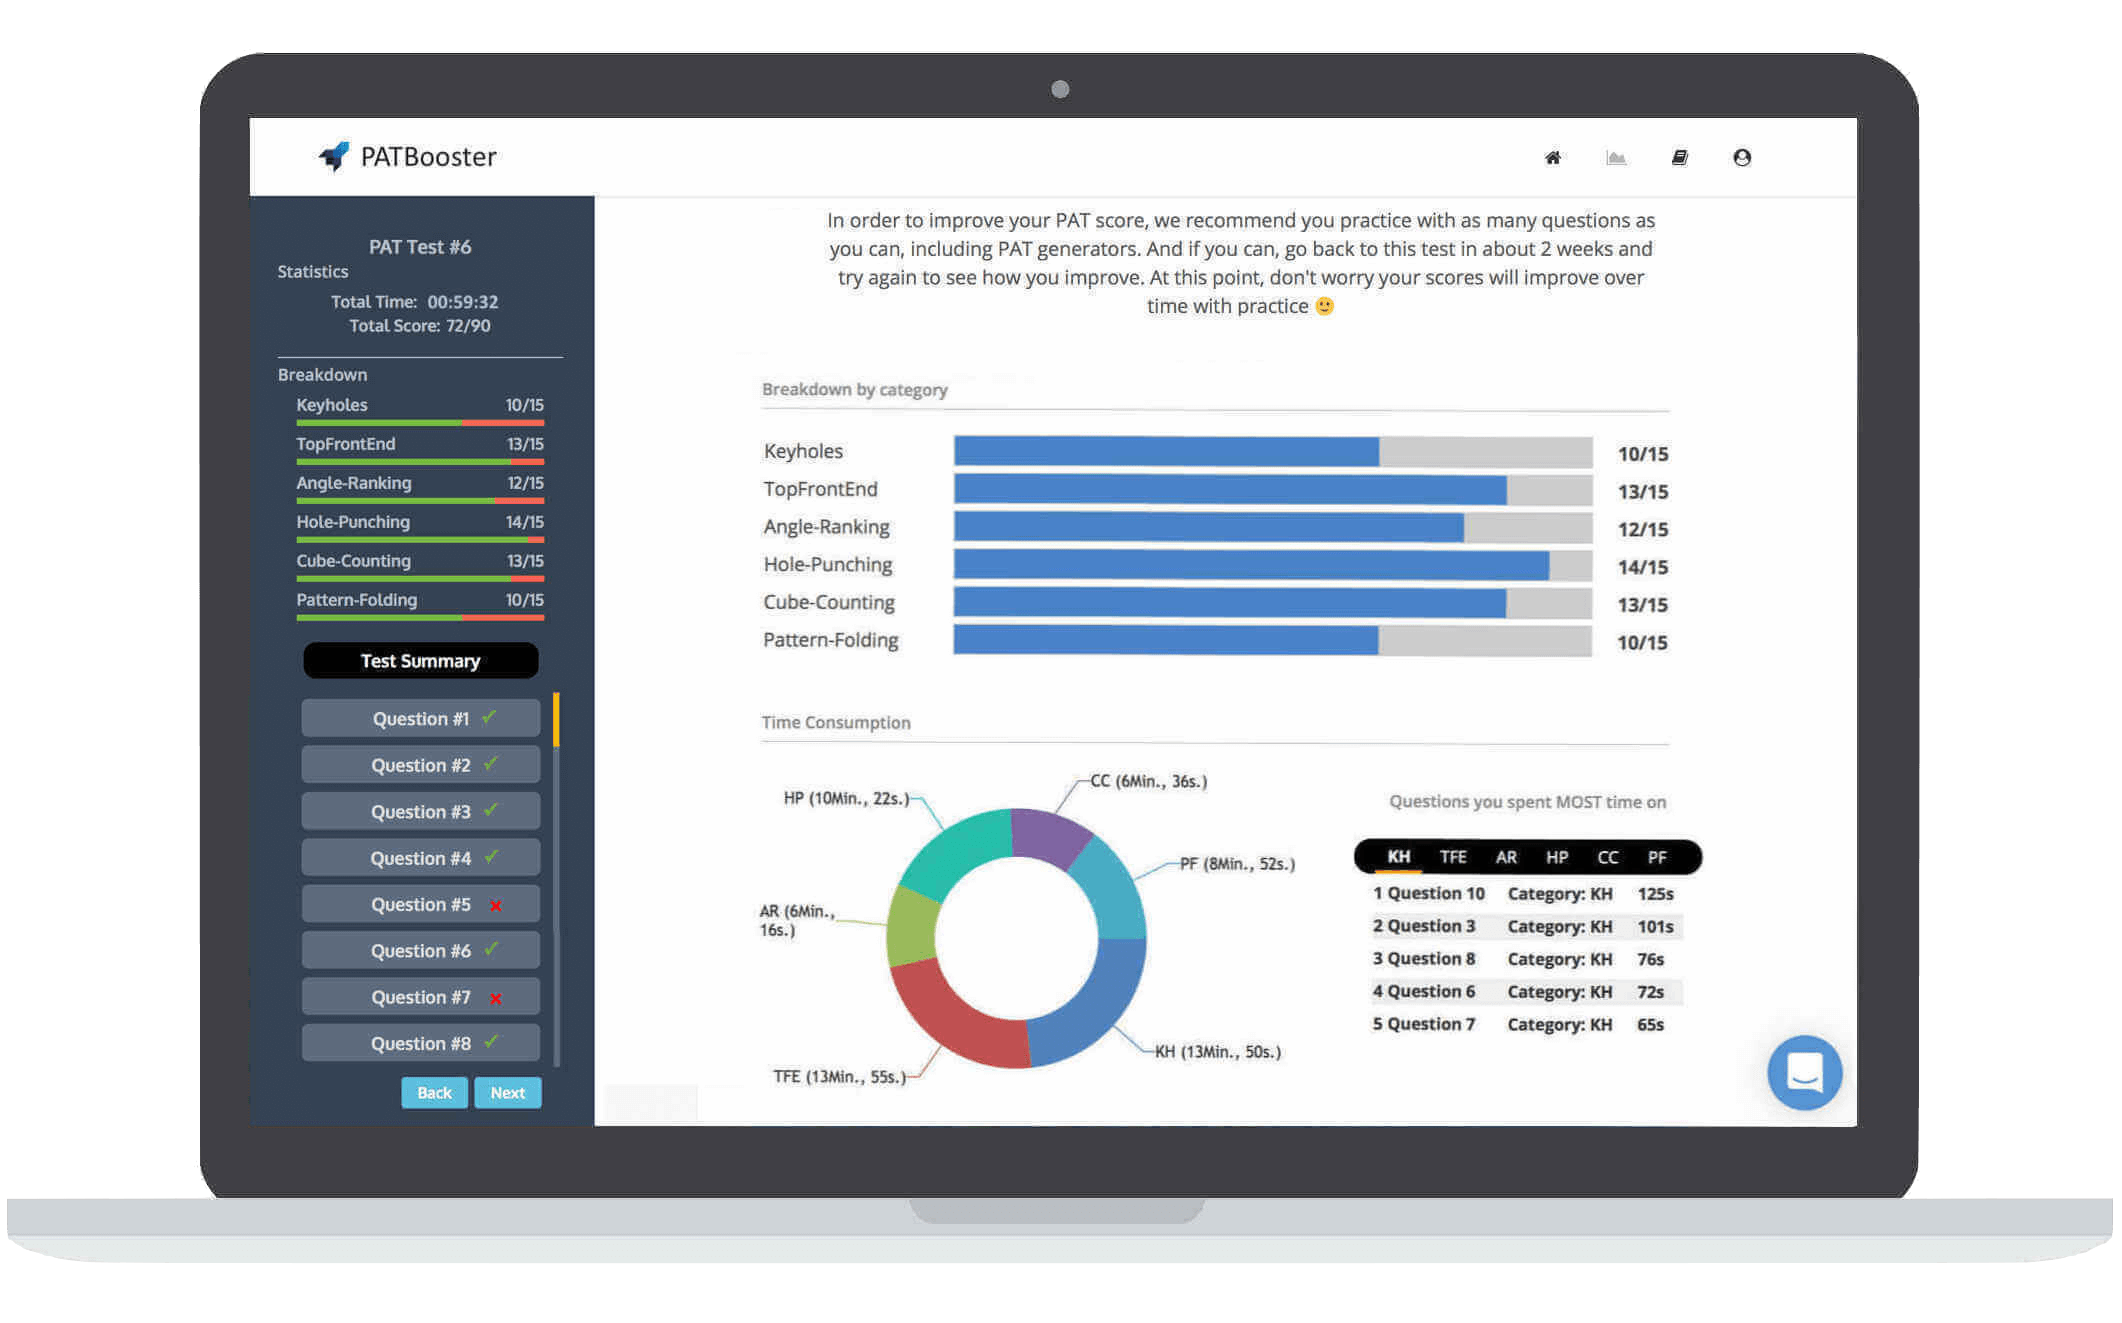This screenshot has width=2122, height=1323.
Task: Click the 'CC (6Min., 36s.)' chart label
Action: pos(1148,781)
